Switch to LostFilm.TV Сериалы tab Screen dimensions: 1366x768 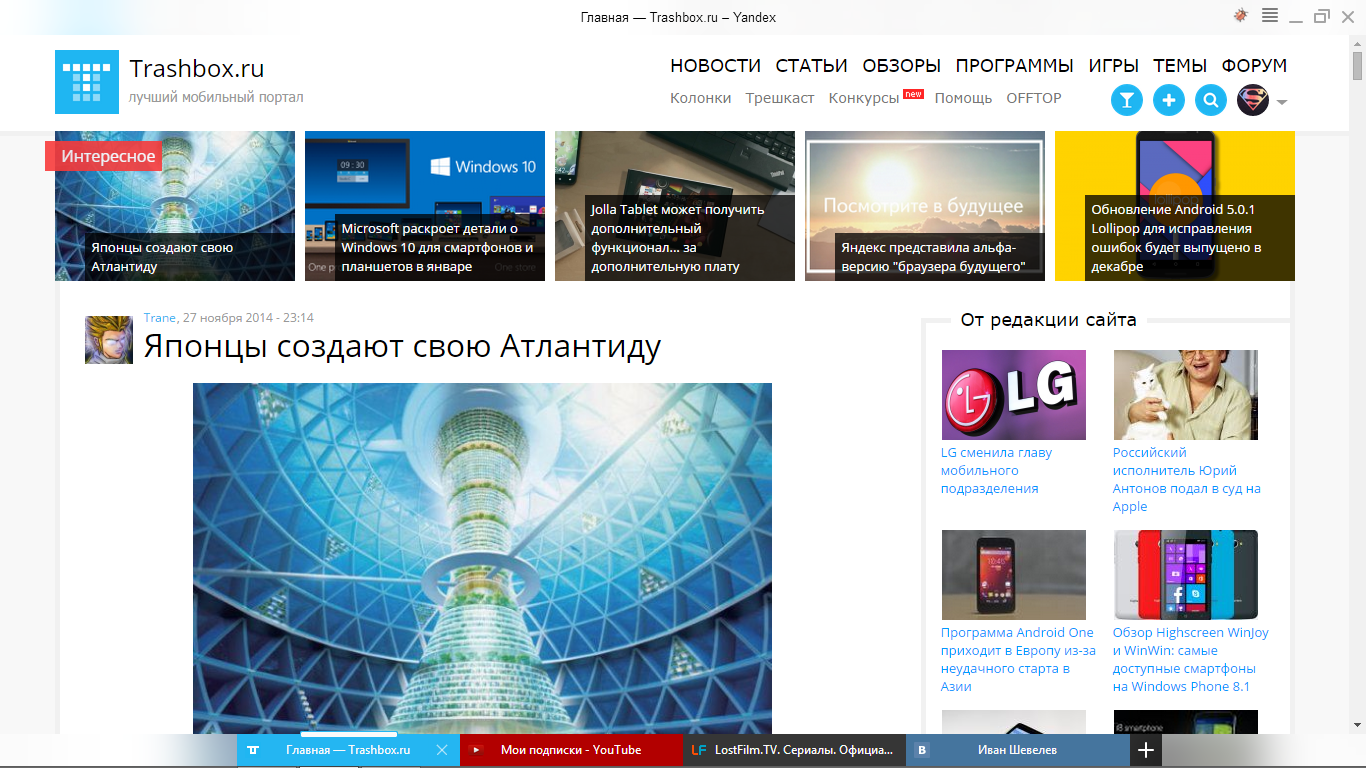795,750
